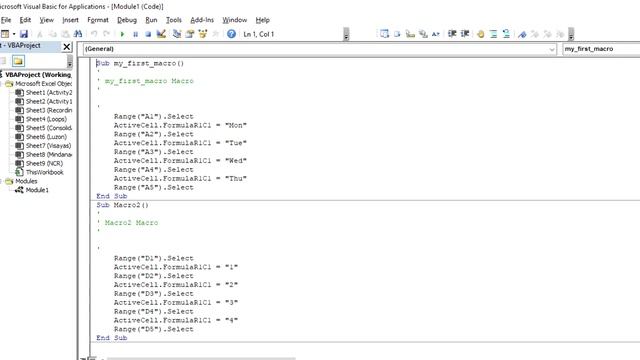The width and height of the screenshot is (640, 360).
Task: Click the Quick Info icon
Action: coord(410,34)
